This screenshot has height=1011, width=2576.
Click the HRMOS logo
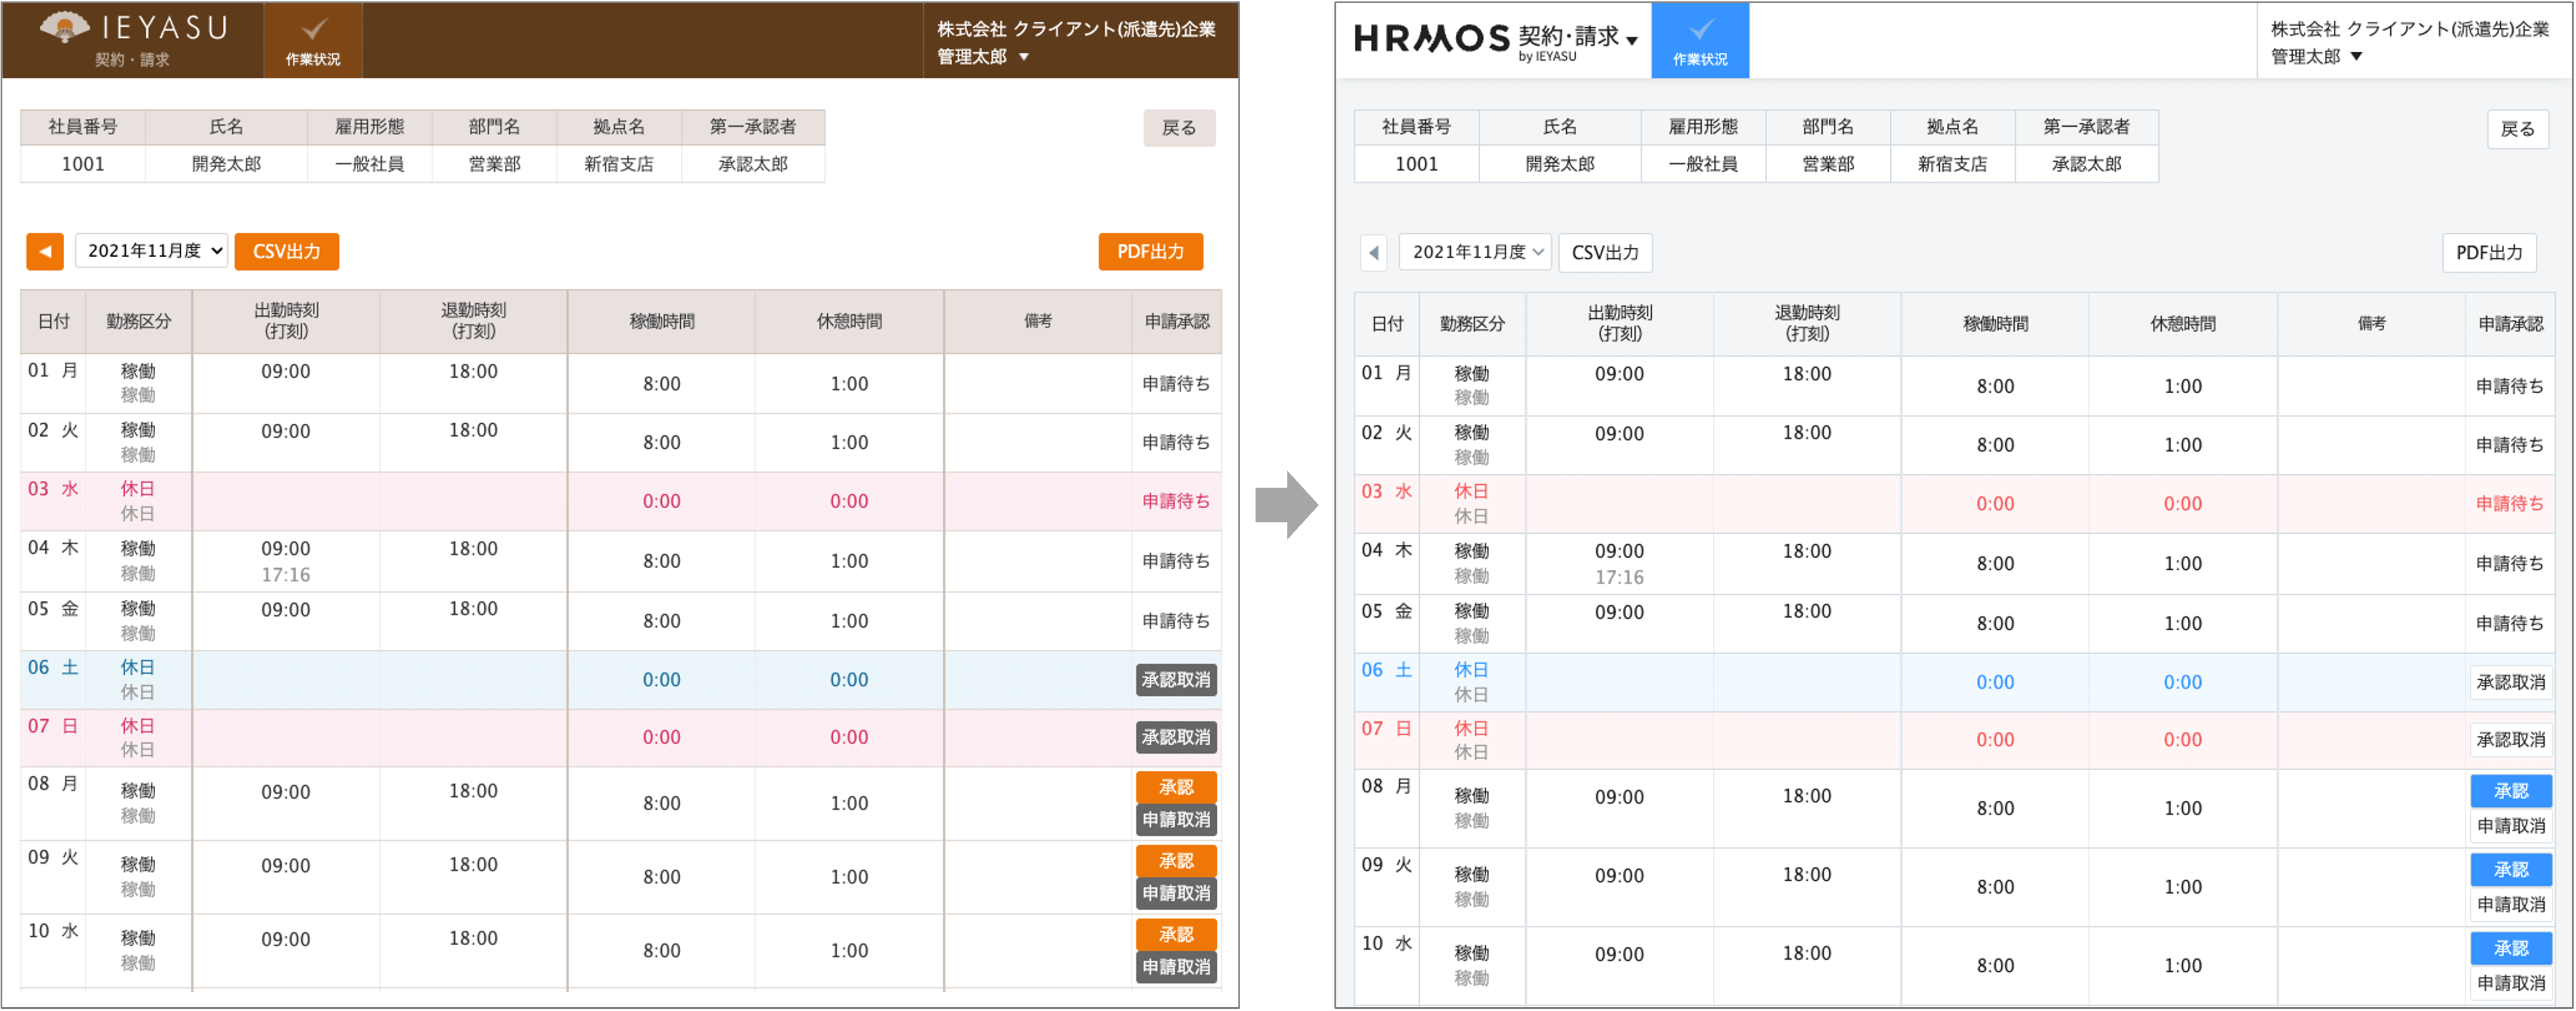[1431, 38]
